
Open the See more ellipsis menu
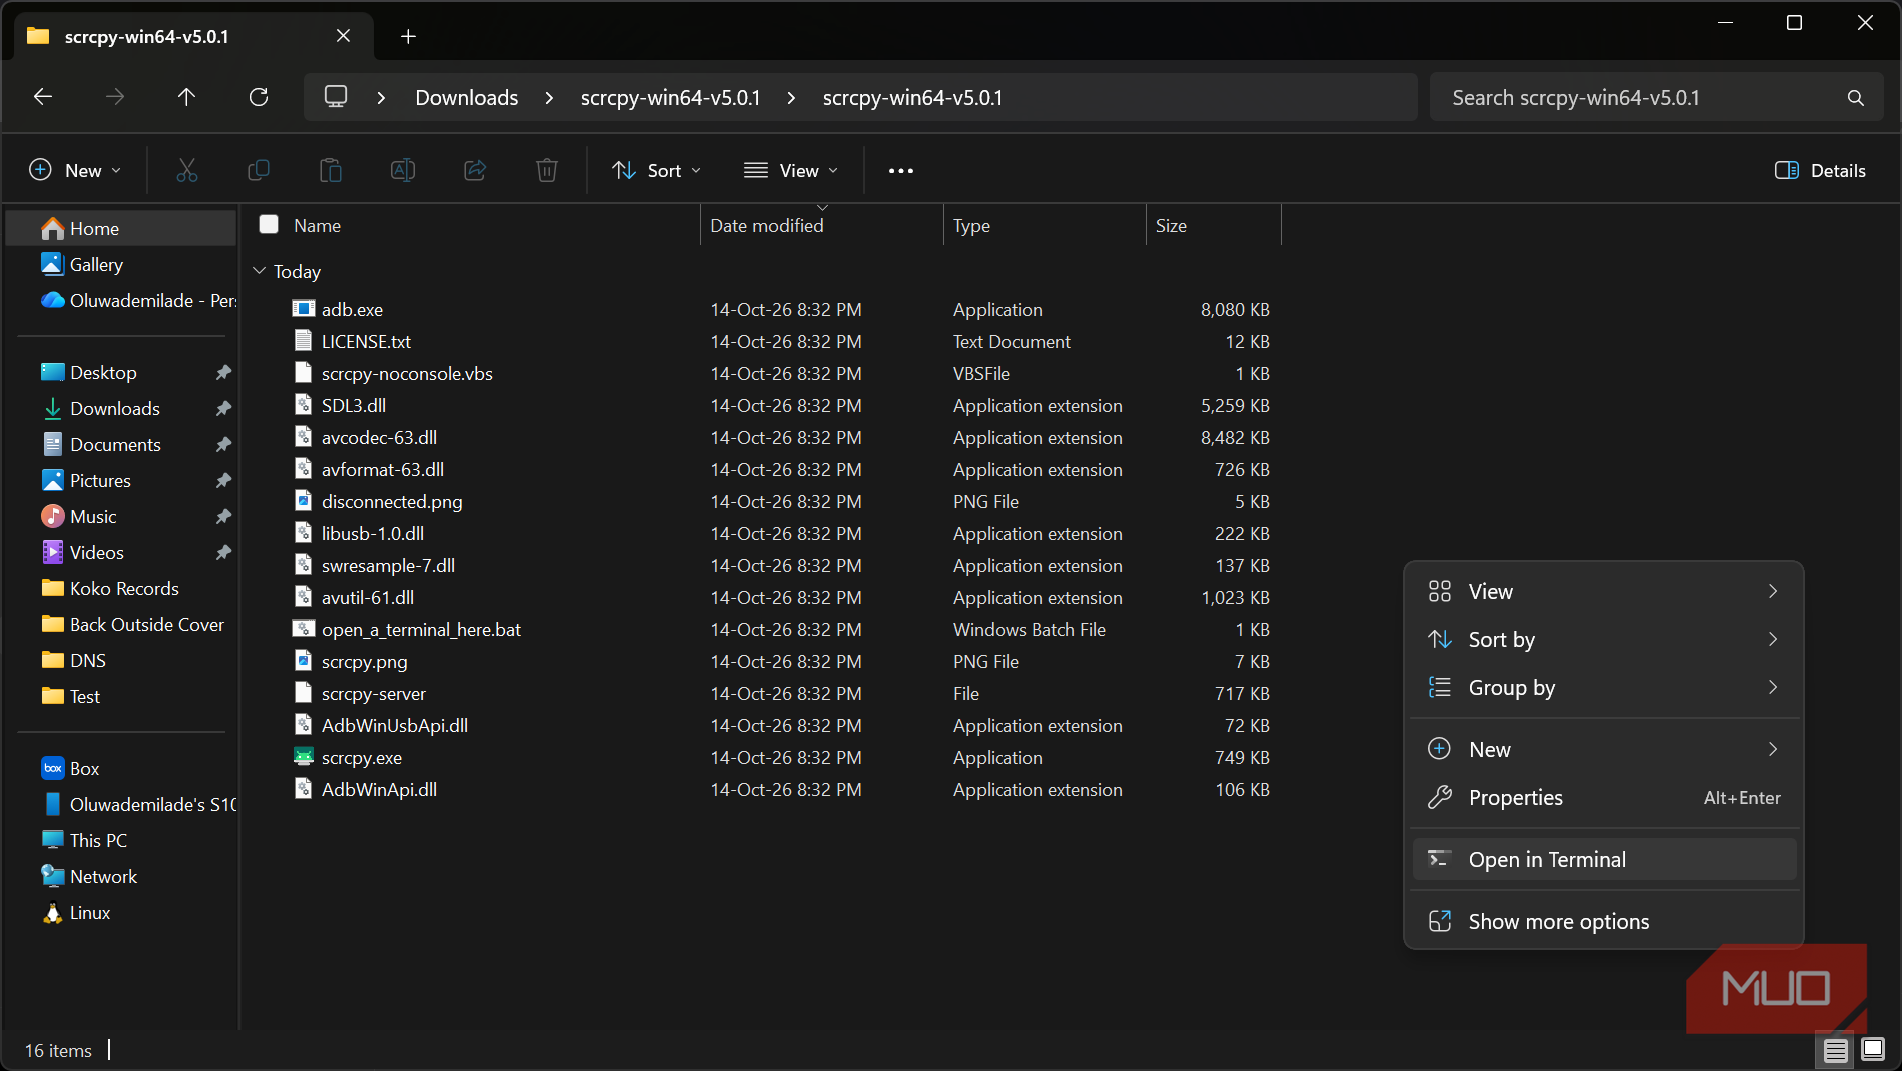click(900, 171)
